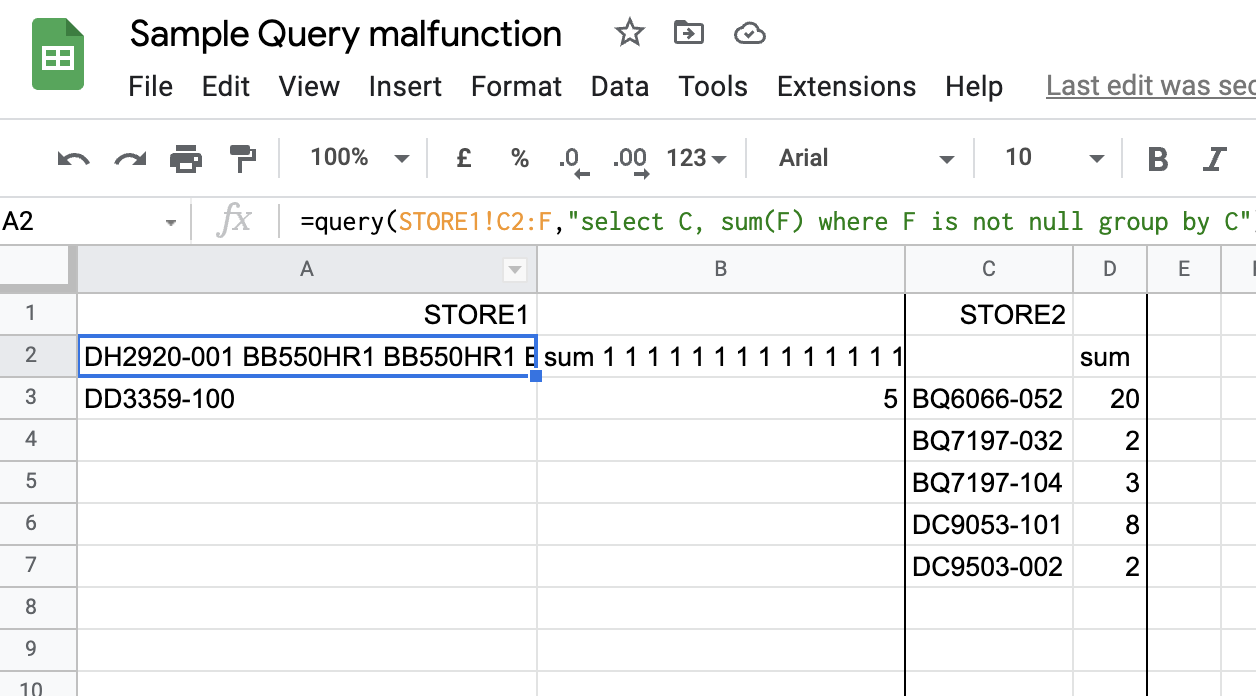Select column D header
The height and width of the screenshot is (696, 1256).
click(1110, 269)
